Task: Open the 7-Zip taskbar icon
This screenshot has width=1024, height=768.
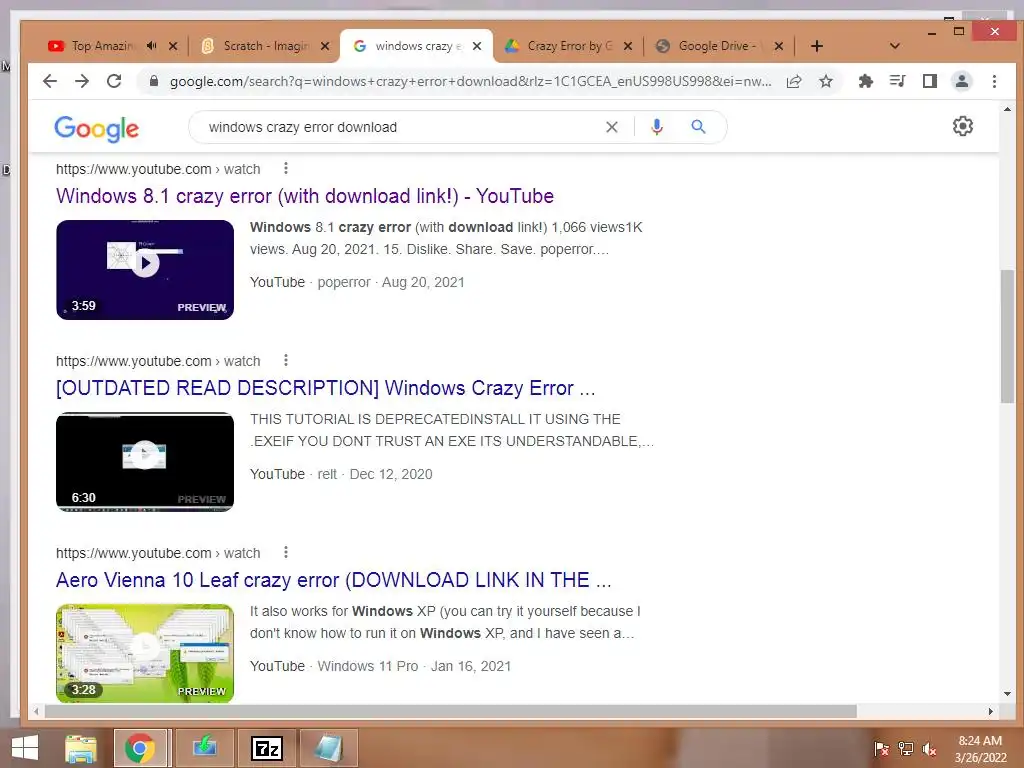Action: [x=267, y=748]
